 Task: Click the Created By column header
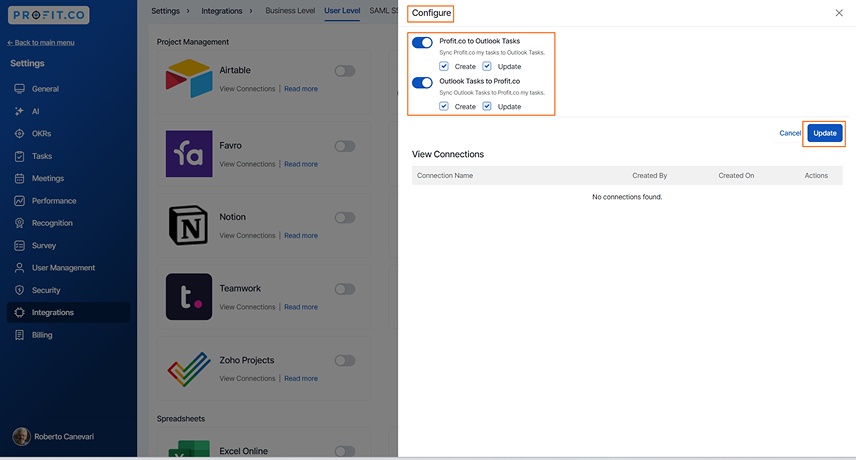point(650,176)
